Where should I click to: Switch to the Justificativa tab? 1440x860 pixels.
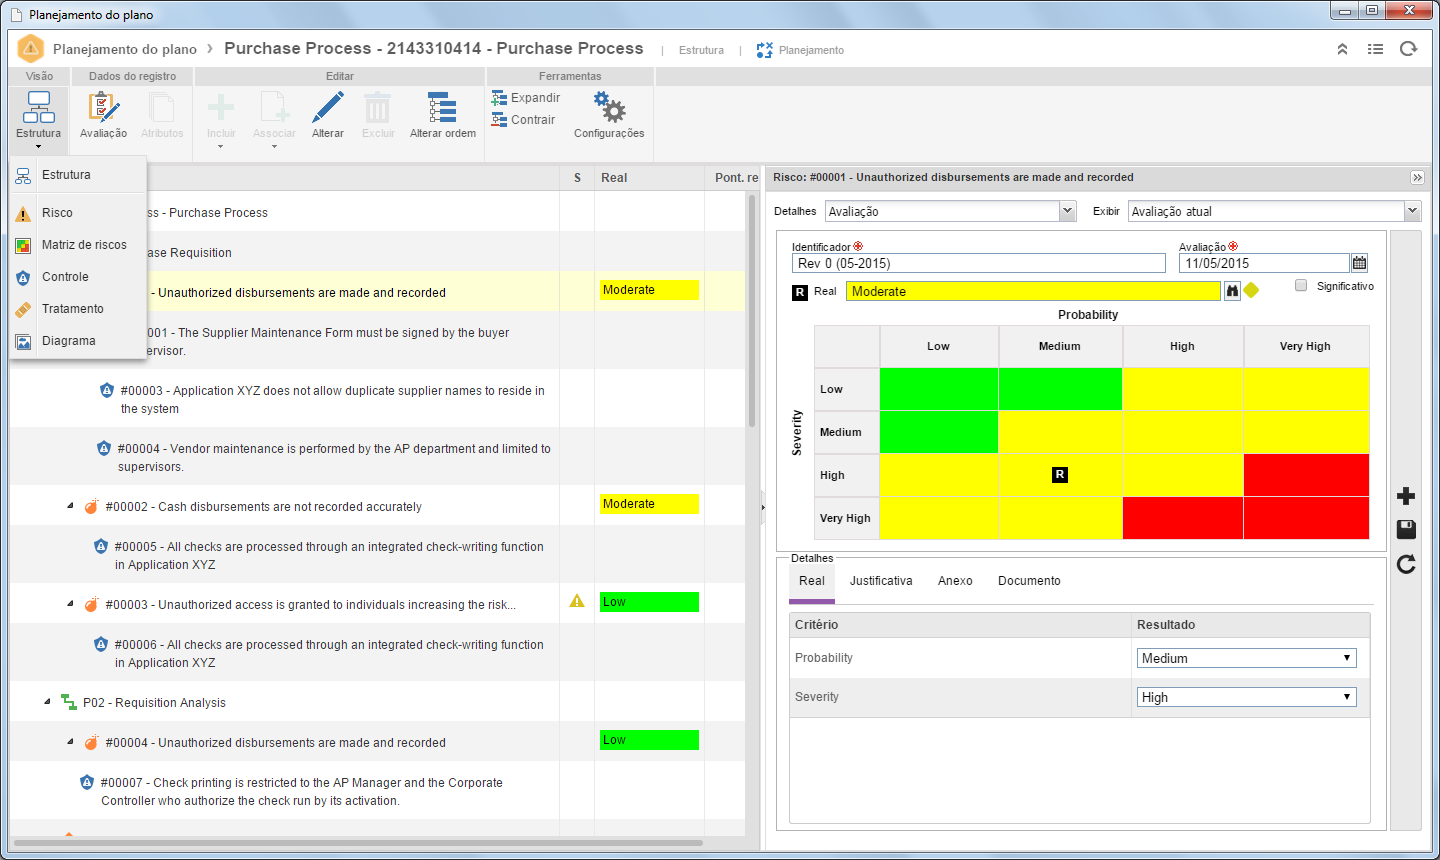pos(881,581)
